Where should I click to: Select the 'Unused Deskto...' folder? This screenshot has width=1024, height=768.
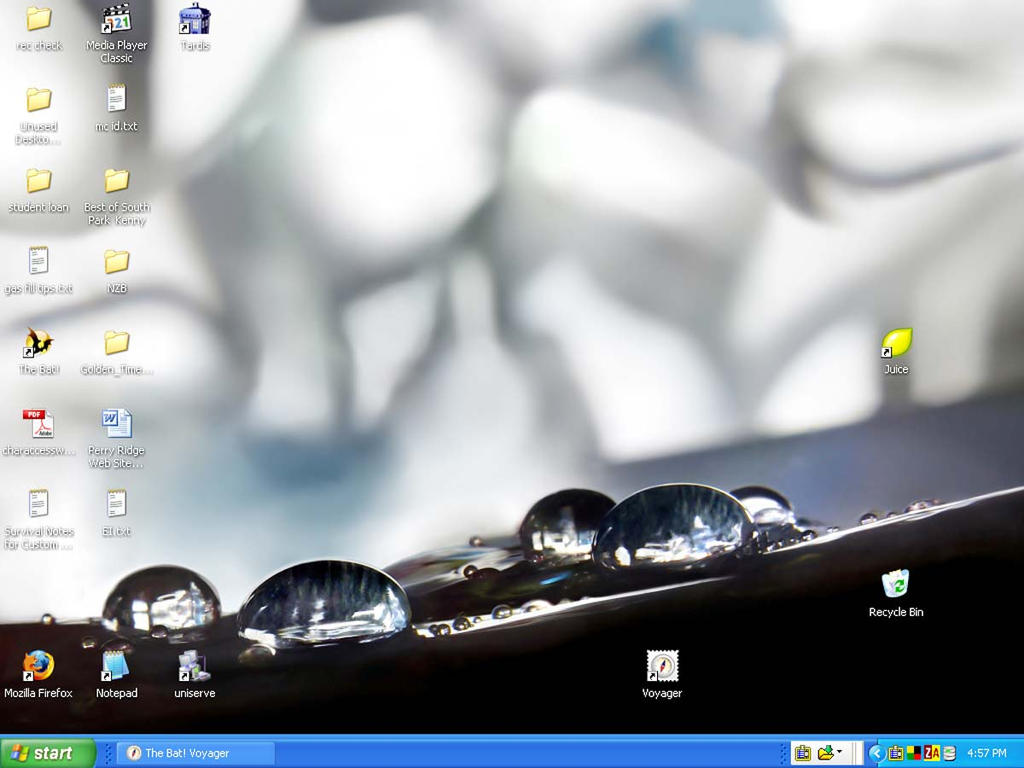[39, 116]
